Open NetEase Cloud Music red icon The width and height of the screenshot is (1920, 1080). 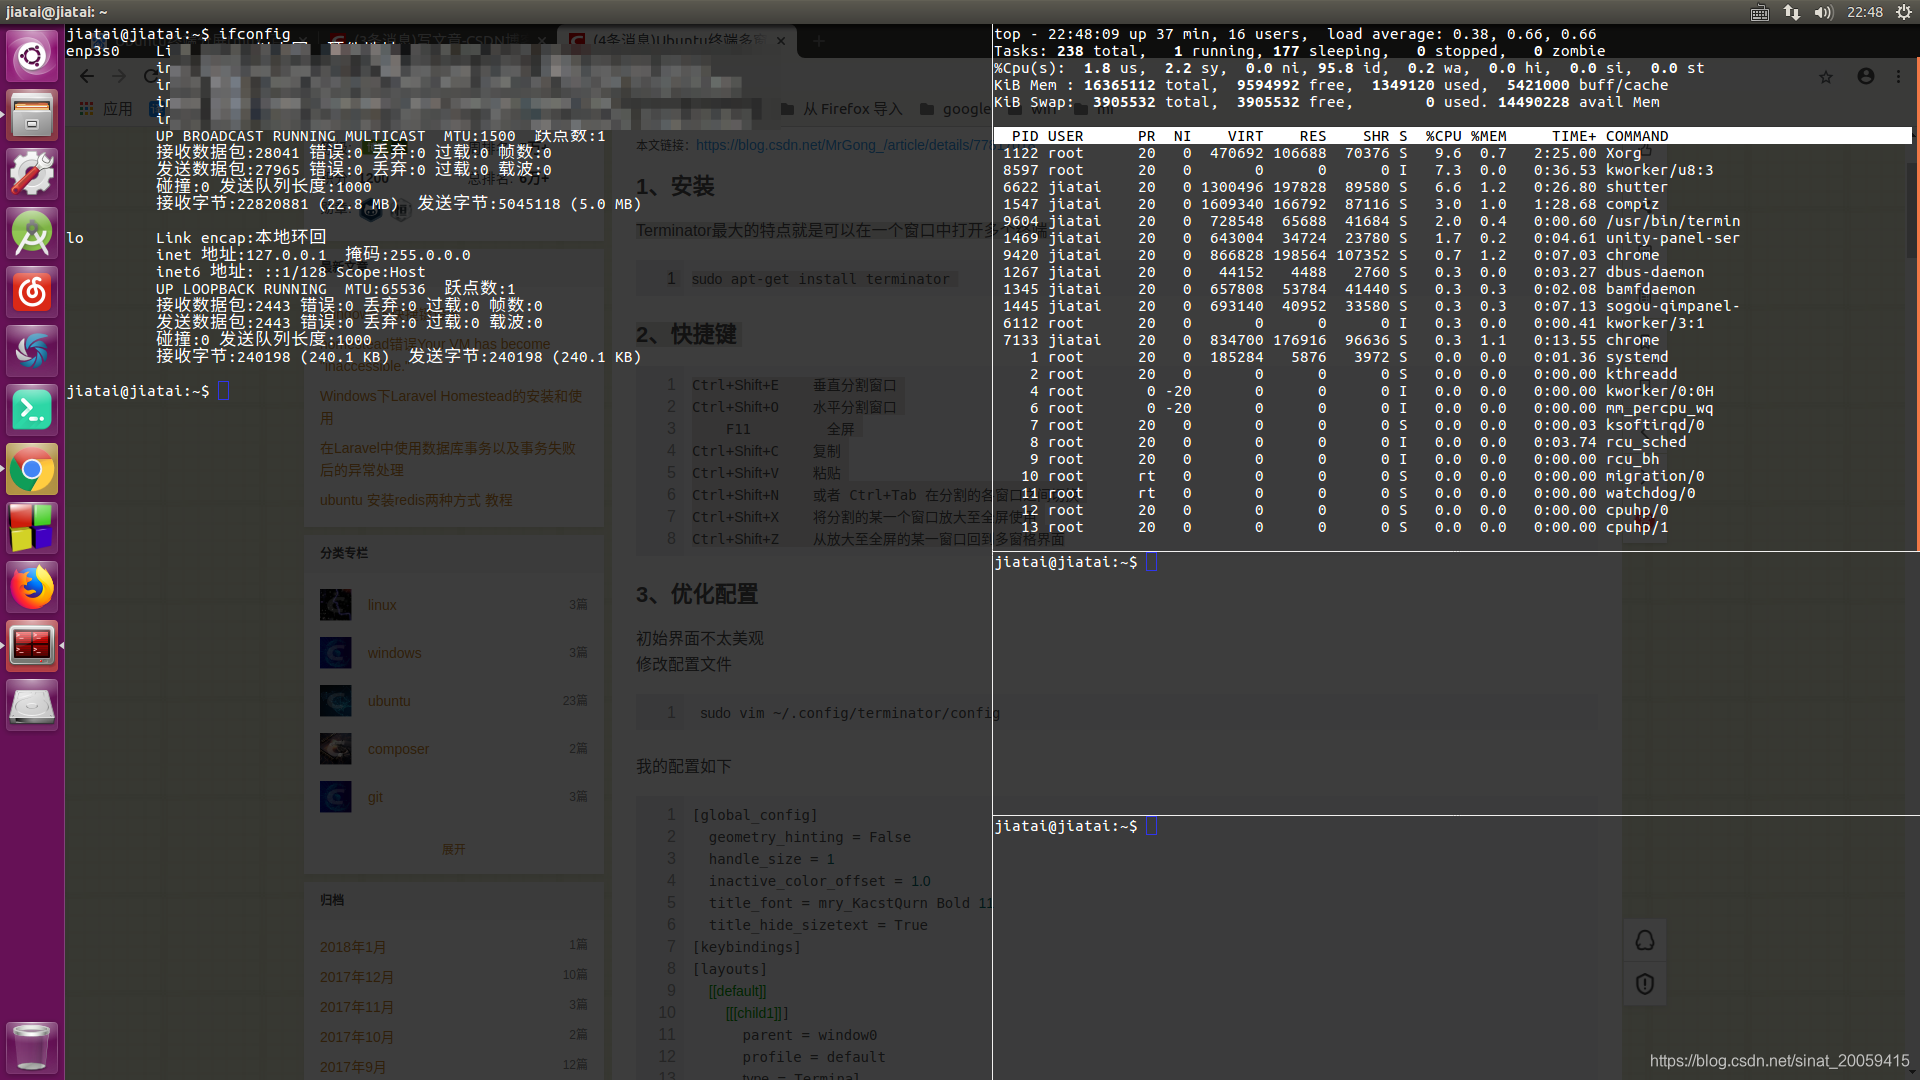32,292
